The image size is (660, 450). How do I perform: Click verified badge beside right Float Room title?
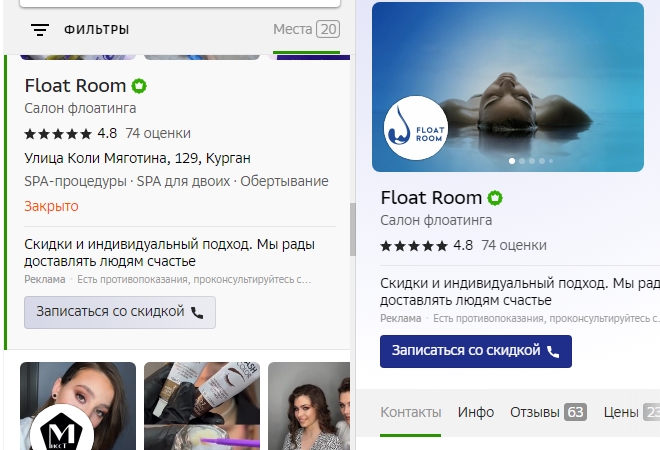point(495,197)
